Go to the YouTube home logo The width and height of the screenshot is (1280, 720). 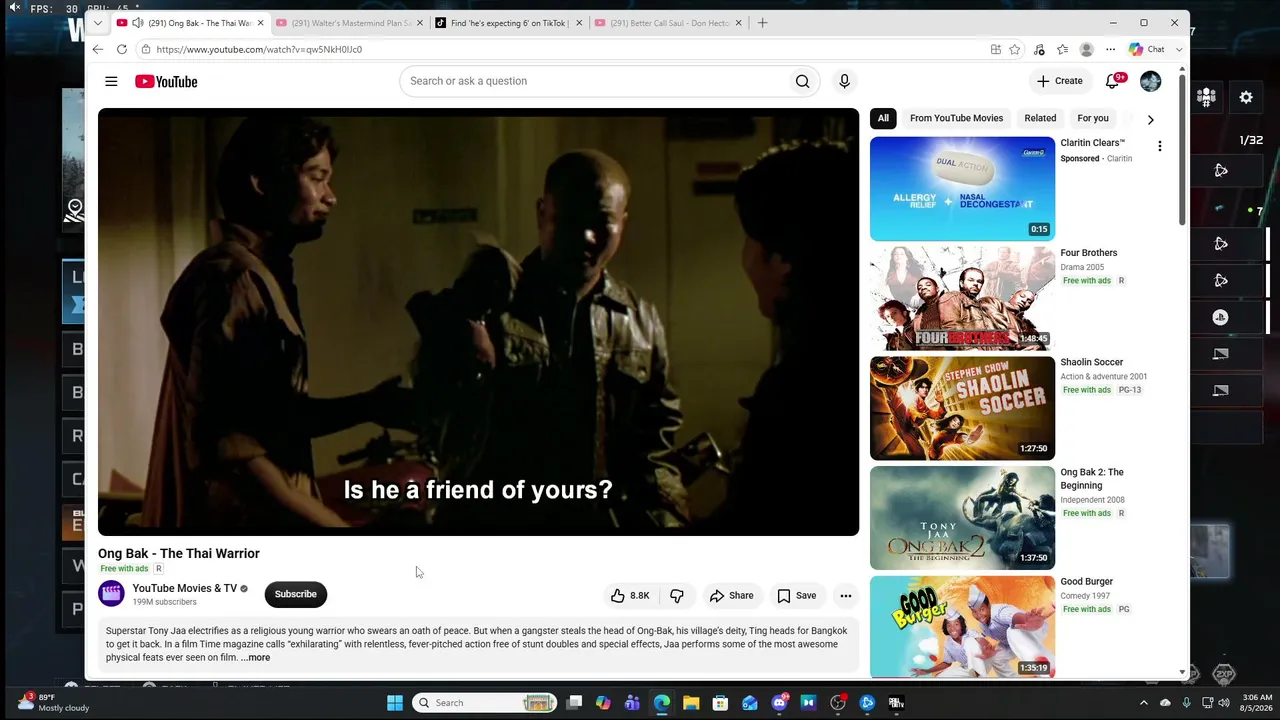[x=166, y=81]
